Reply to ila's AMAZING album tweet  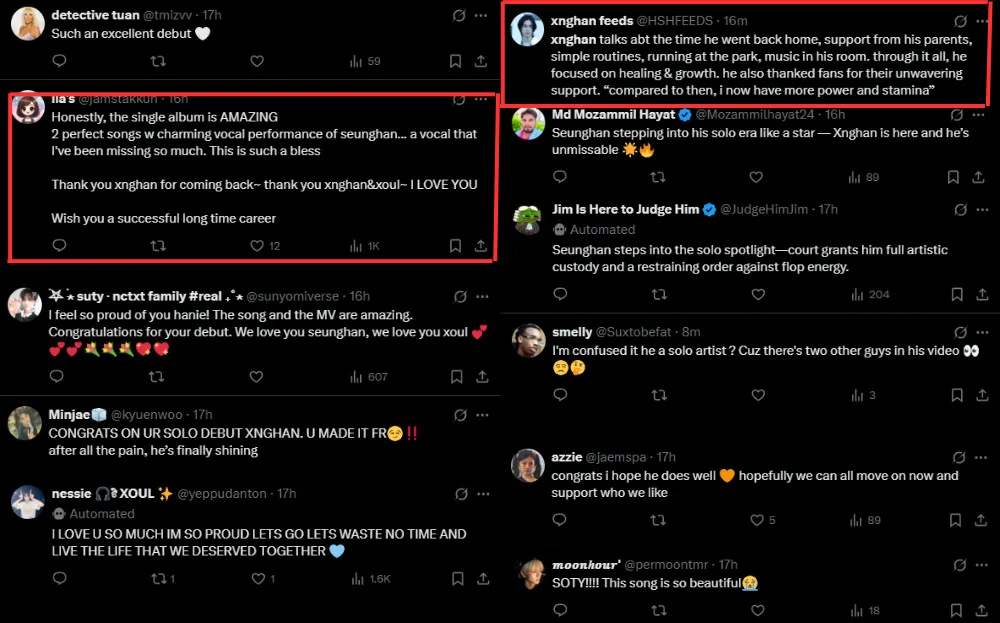point(59,246)
